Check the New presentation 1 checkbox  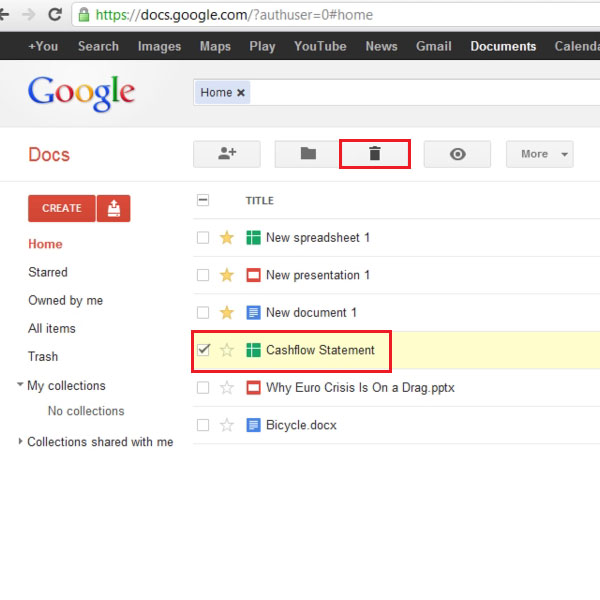point(203,275)
